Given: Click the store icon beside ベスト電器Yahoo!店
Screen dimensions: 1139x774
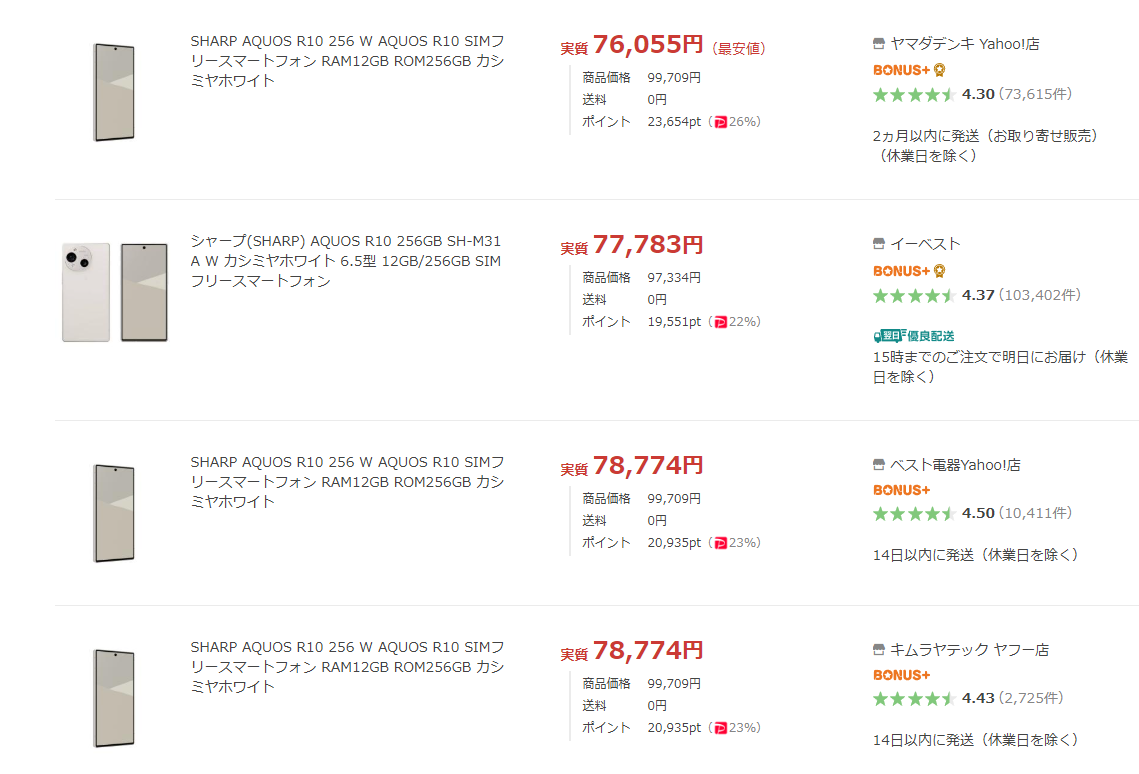Looking at the screenshot, I should click(x=879, y=465).
